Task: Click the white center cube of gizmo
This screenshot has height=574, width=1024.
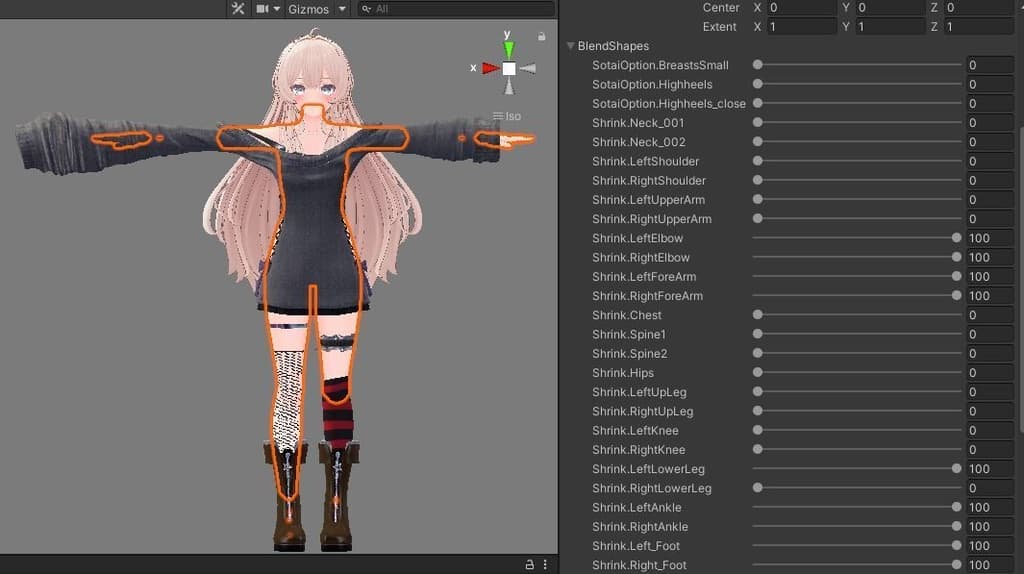Action: coord(509,68)
